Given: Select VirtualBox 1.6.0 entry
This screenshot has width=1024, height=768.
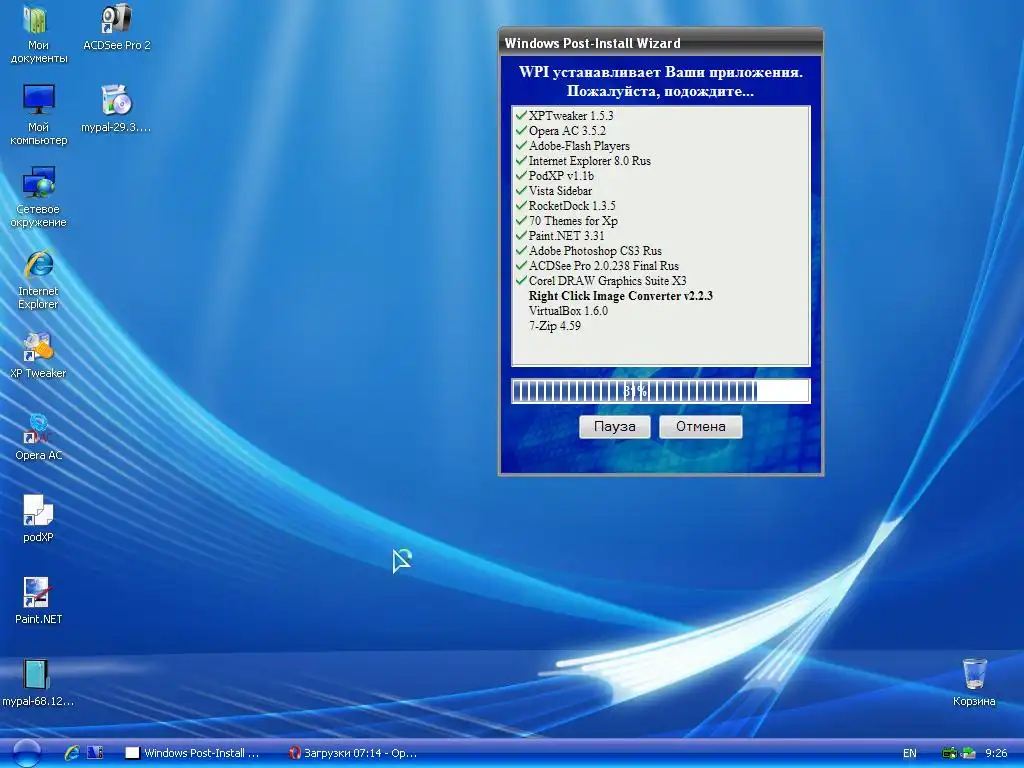Looking at the screenshot, I should (x=568, y=311).
